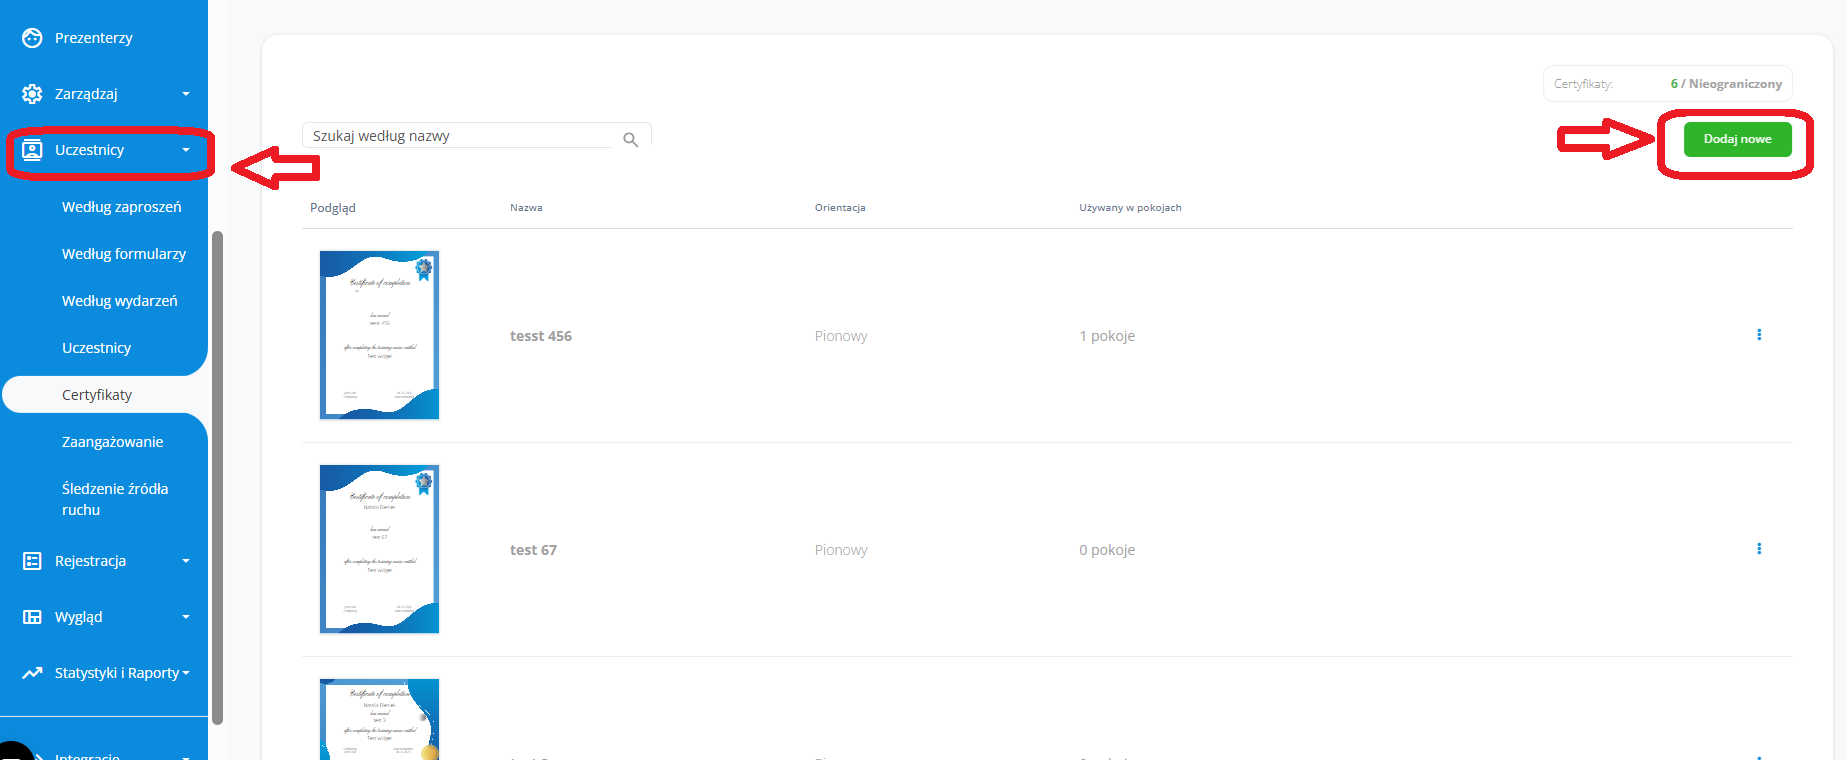This screenshot has width=1847, height=760.
Task: Click the Uczestnicy sidebar icon
Action: [32, 150]
